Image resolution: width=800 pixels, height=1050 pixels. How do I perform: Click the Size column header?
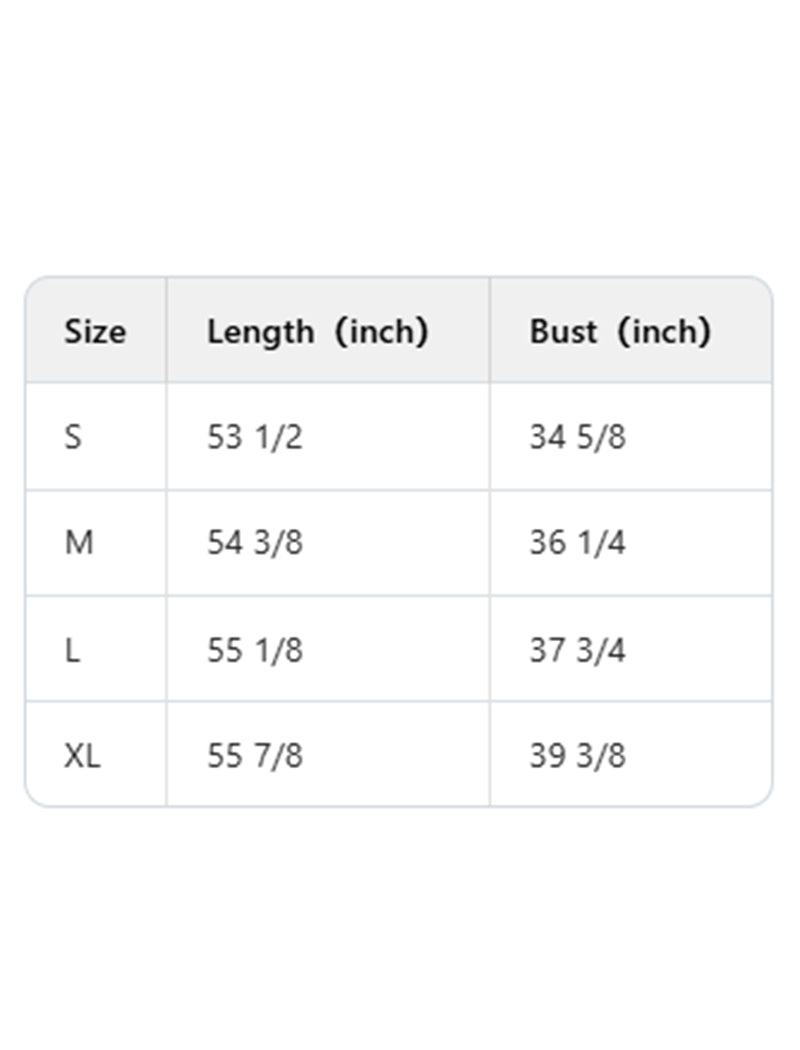[95, 331]
